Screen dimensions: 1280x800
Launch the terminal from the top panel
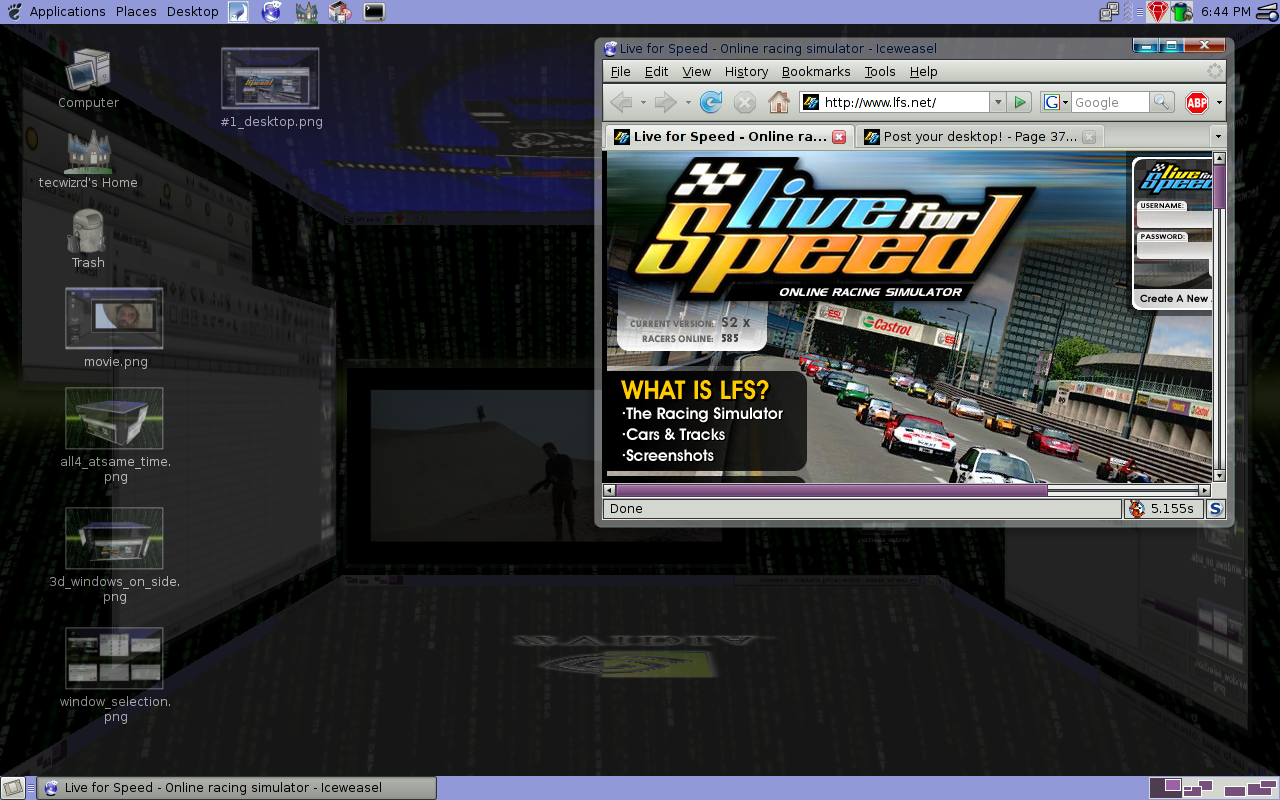point(374,12)
